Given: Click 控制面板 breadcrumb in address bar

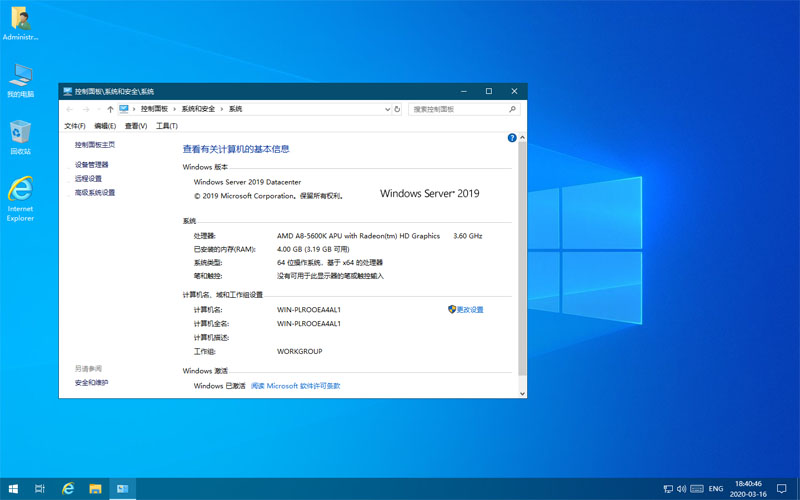Looking at the screenshot, I should (x=154, y=109).
